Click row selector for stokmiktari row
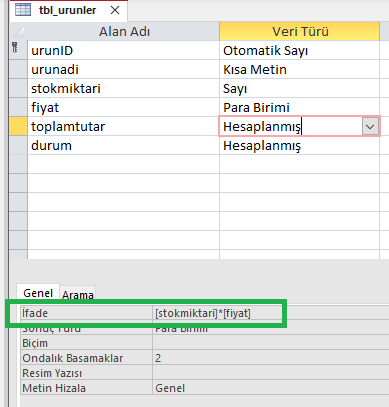 pos(18,89)
